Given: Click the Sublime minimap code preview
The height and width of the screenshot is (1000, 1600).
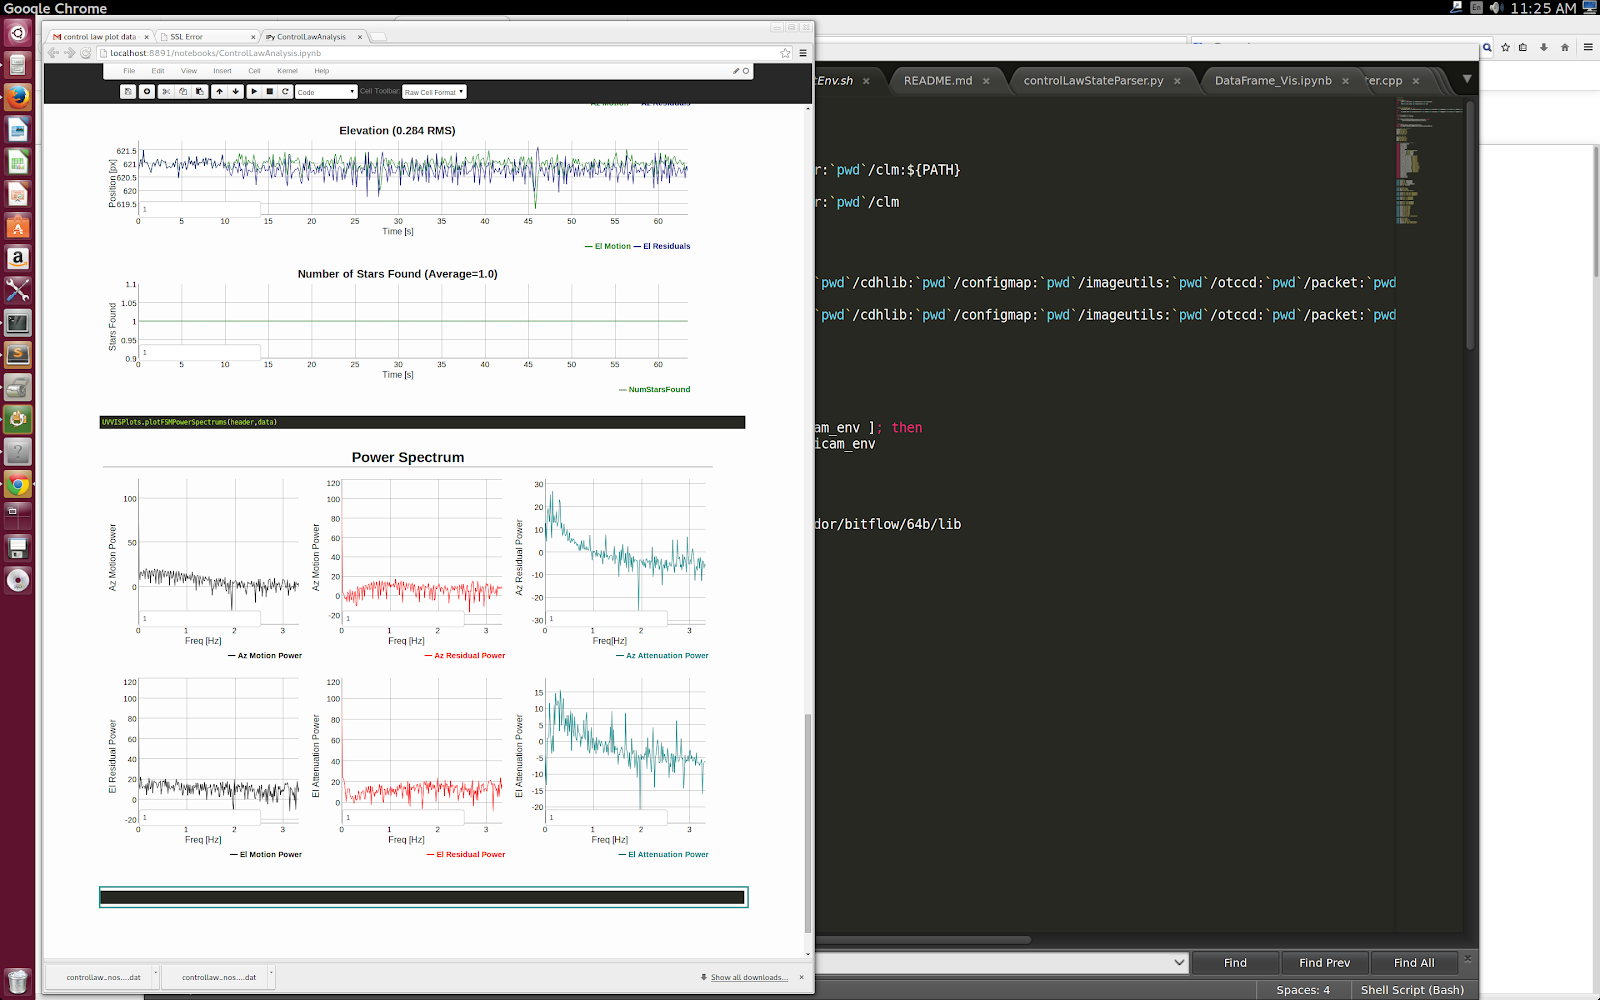Looking at the screenshot, I should 1428,161.
